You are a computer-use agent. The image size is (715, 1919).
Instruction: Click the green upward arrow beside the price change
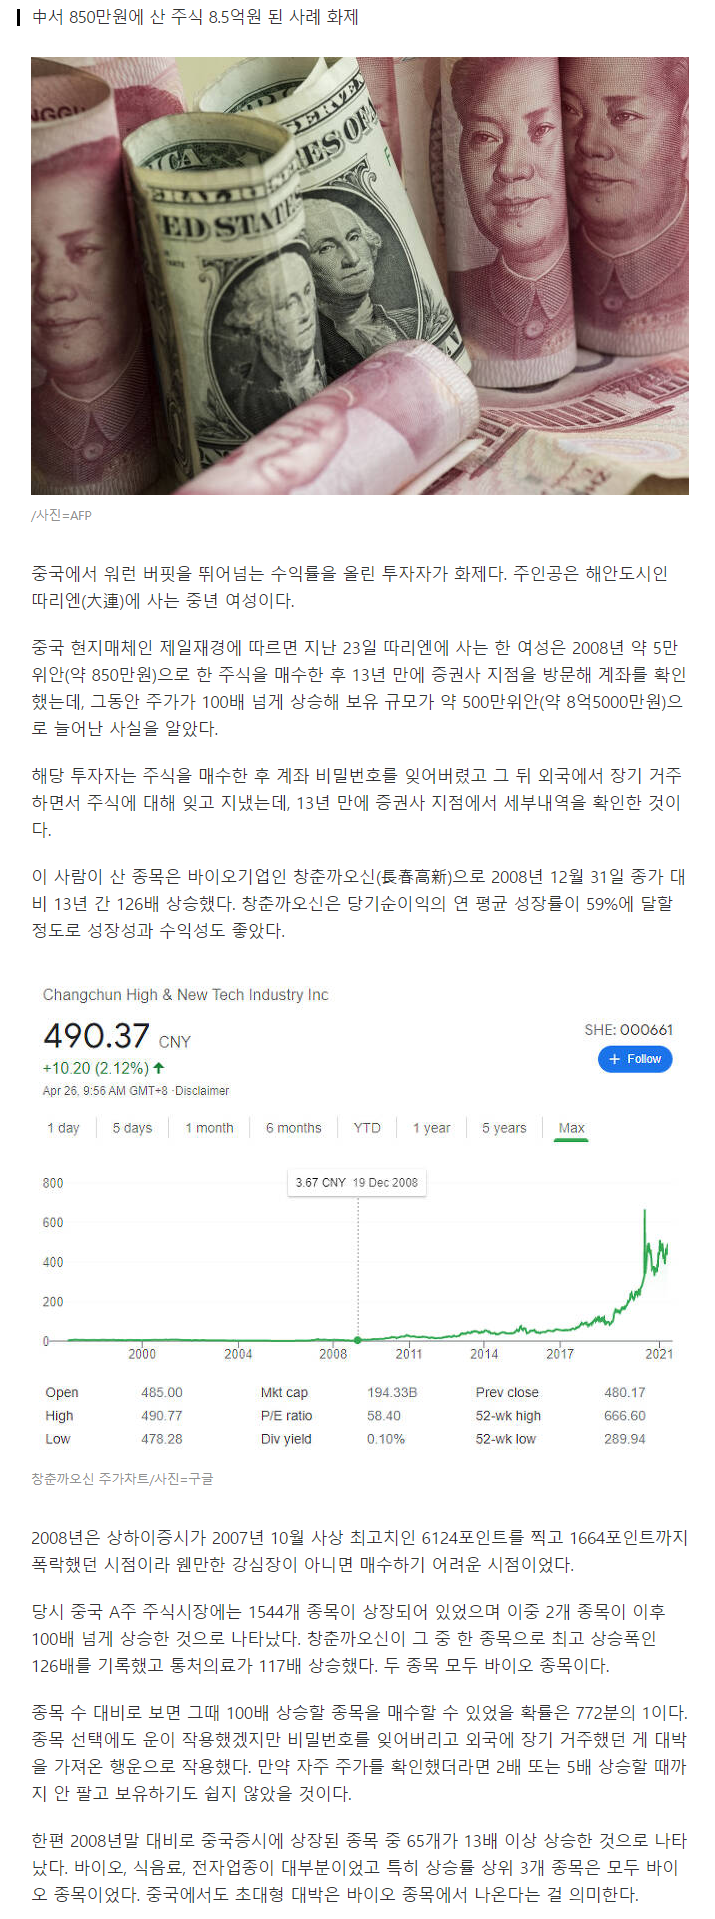[157, 1067]
